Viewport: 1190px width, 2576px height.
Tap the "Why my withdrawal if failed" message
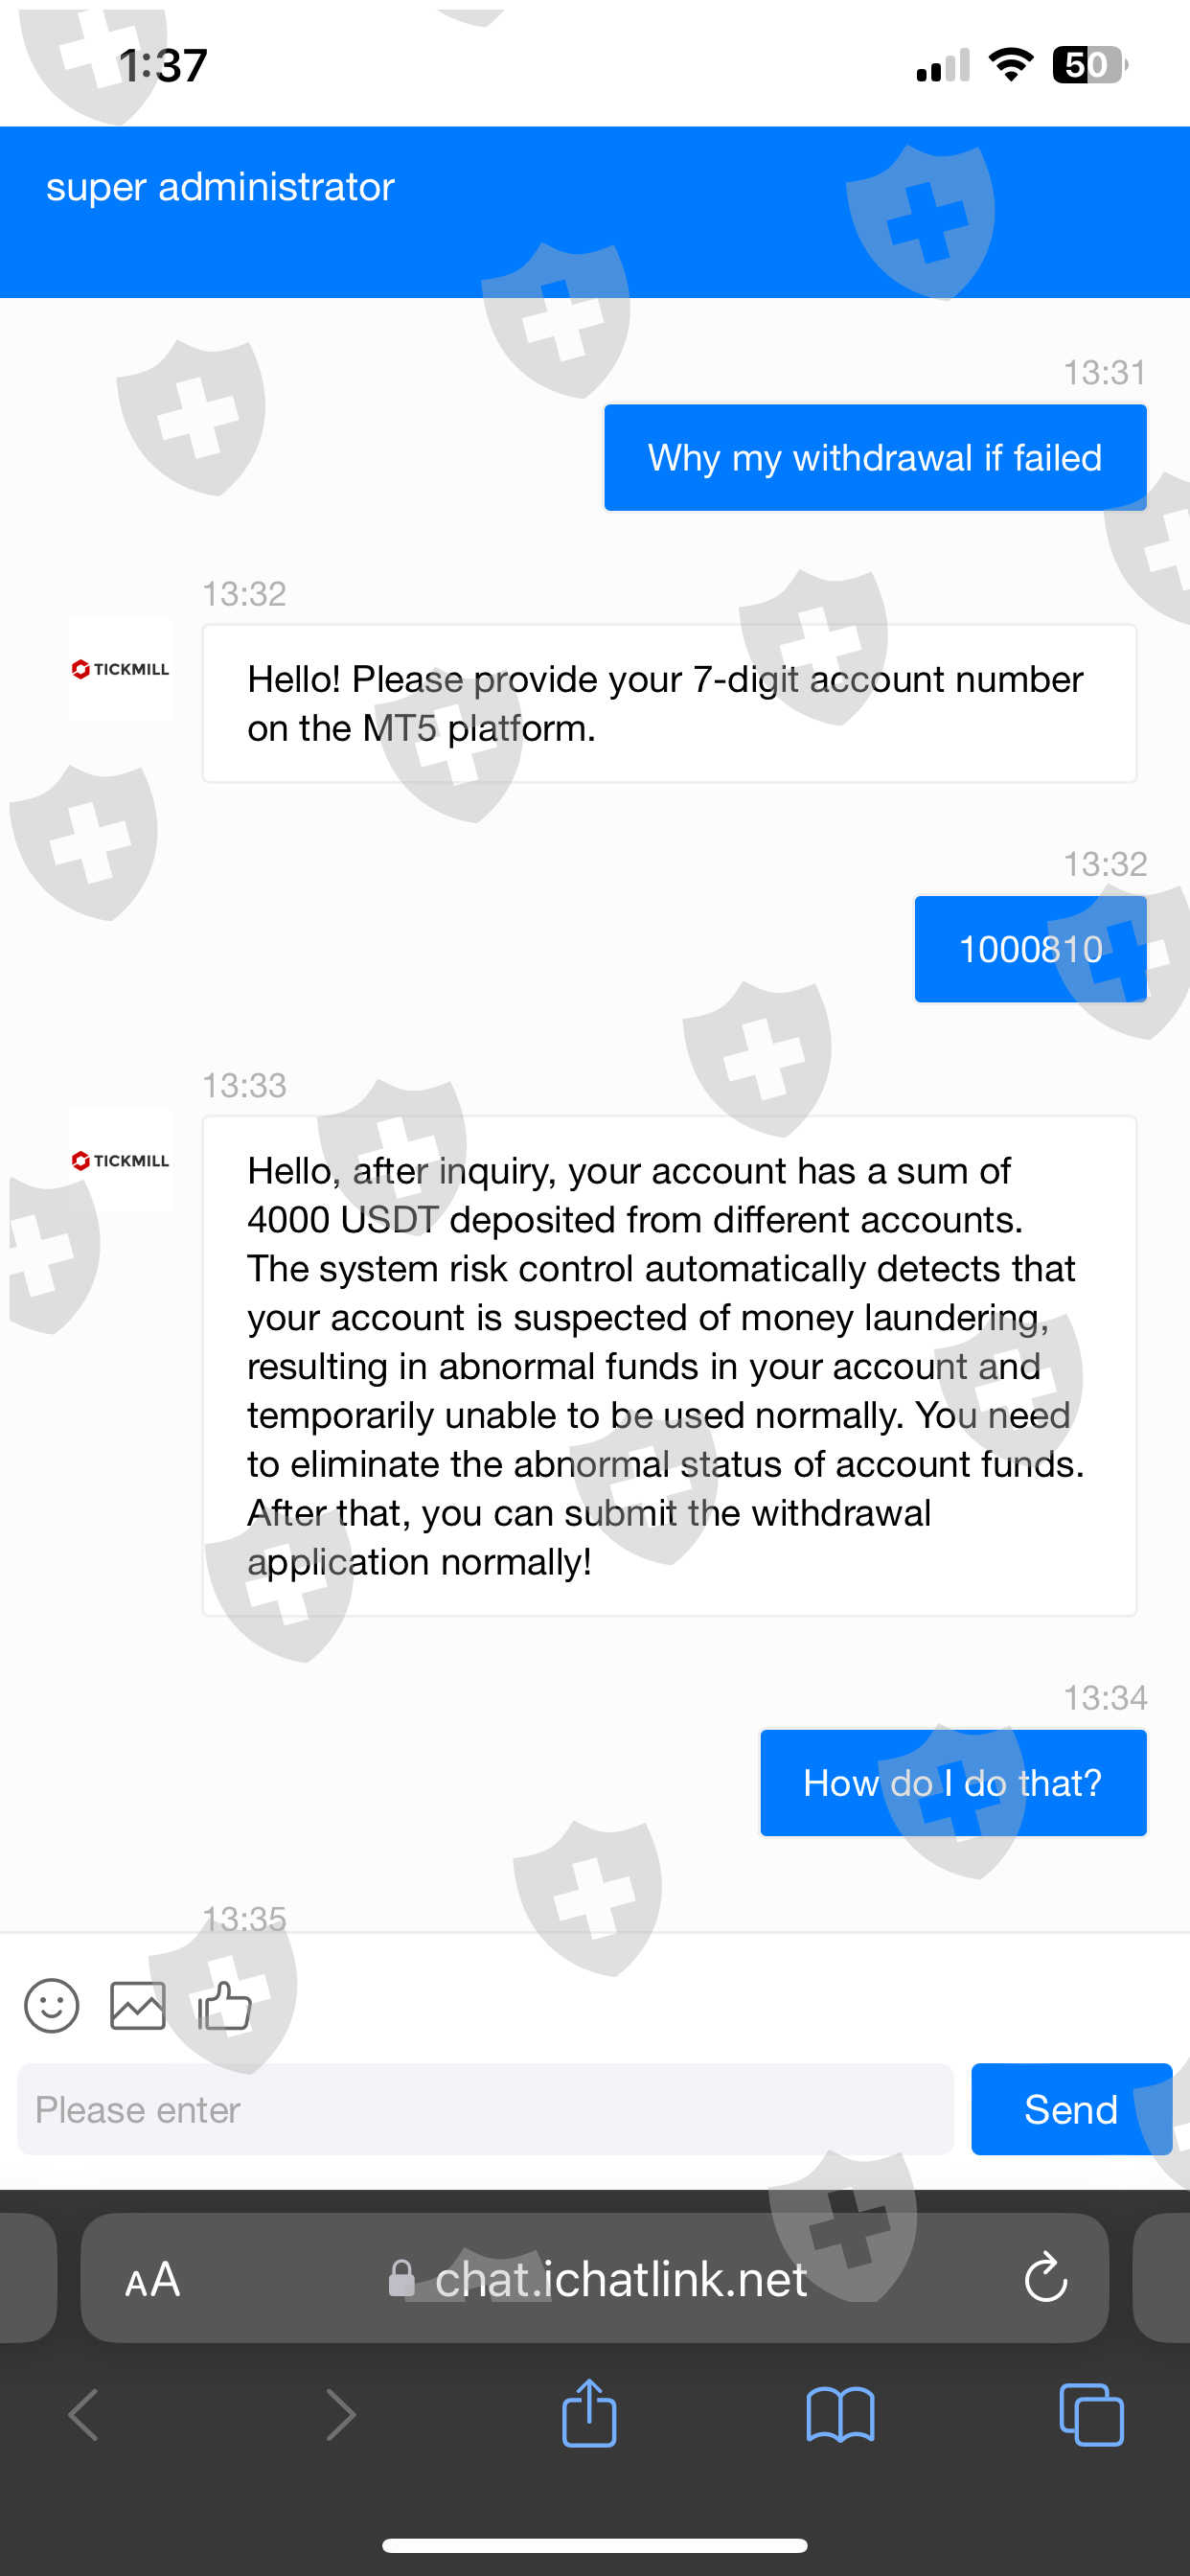pyautogui.click(x=874, y=458)
